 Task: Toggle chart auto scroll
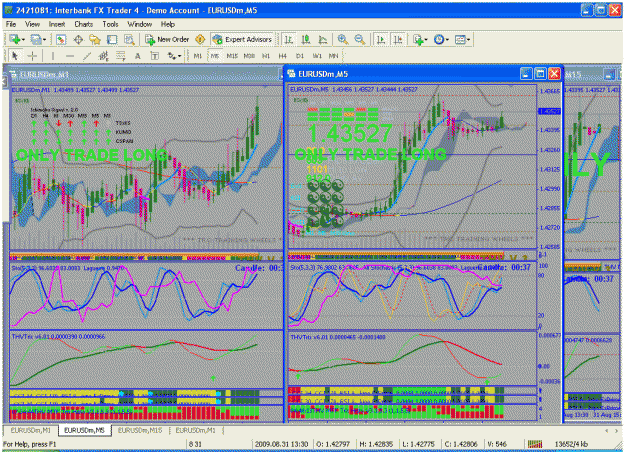pos(381,39)
